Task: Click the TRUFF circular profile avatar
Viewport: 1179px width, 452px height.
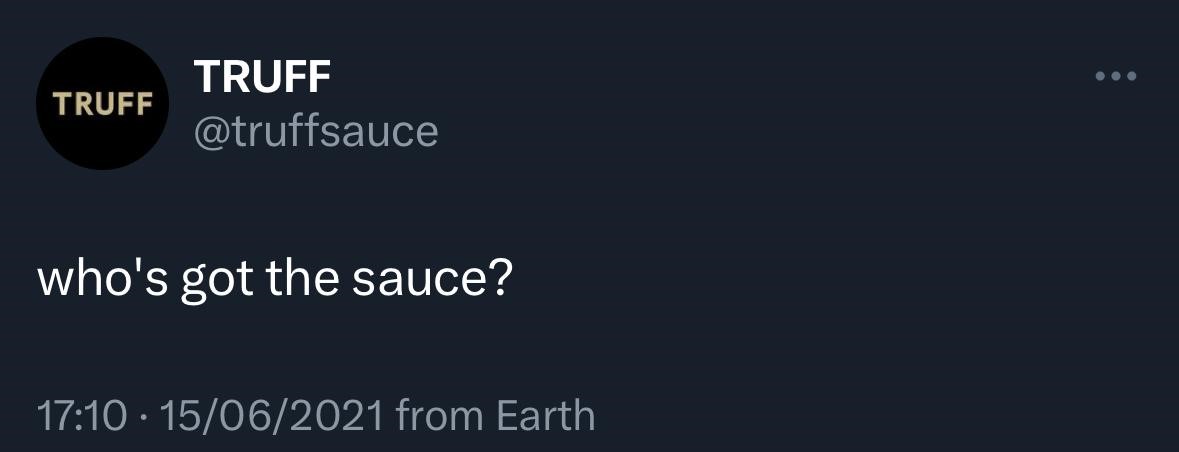Action: click(x=102, y=104)
